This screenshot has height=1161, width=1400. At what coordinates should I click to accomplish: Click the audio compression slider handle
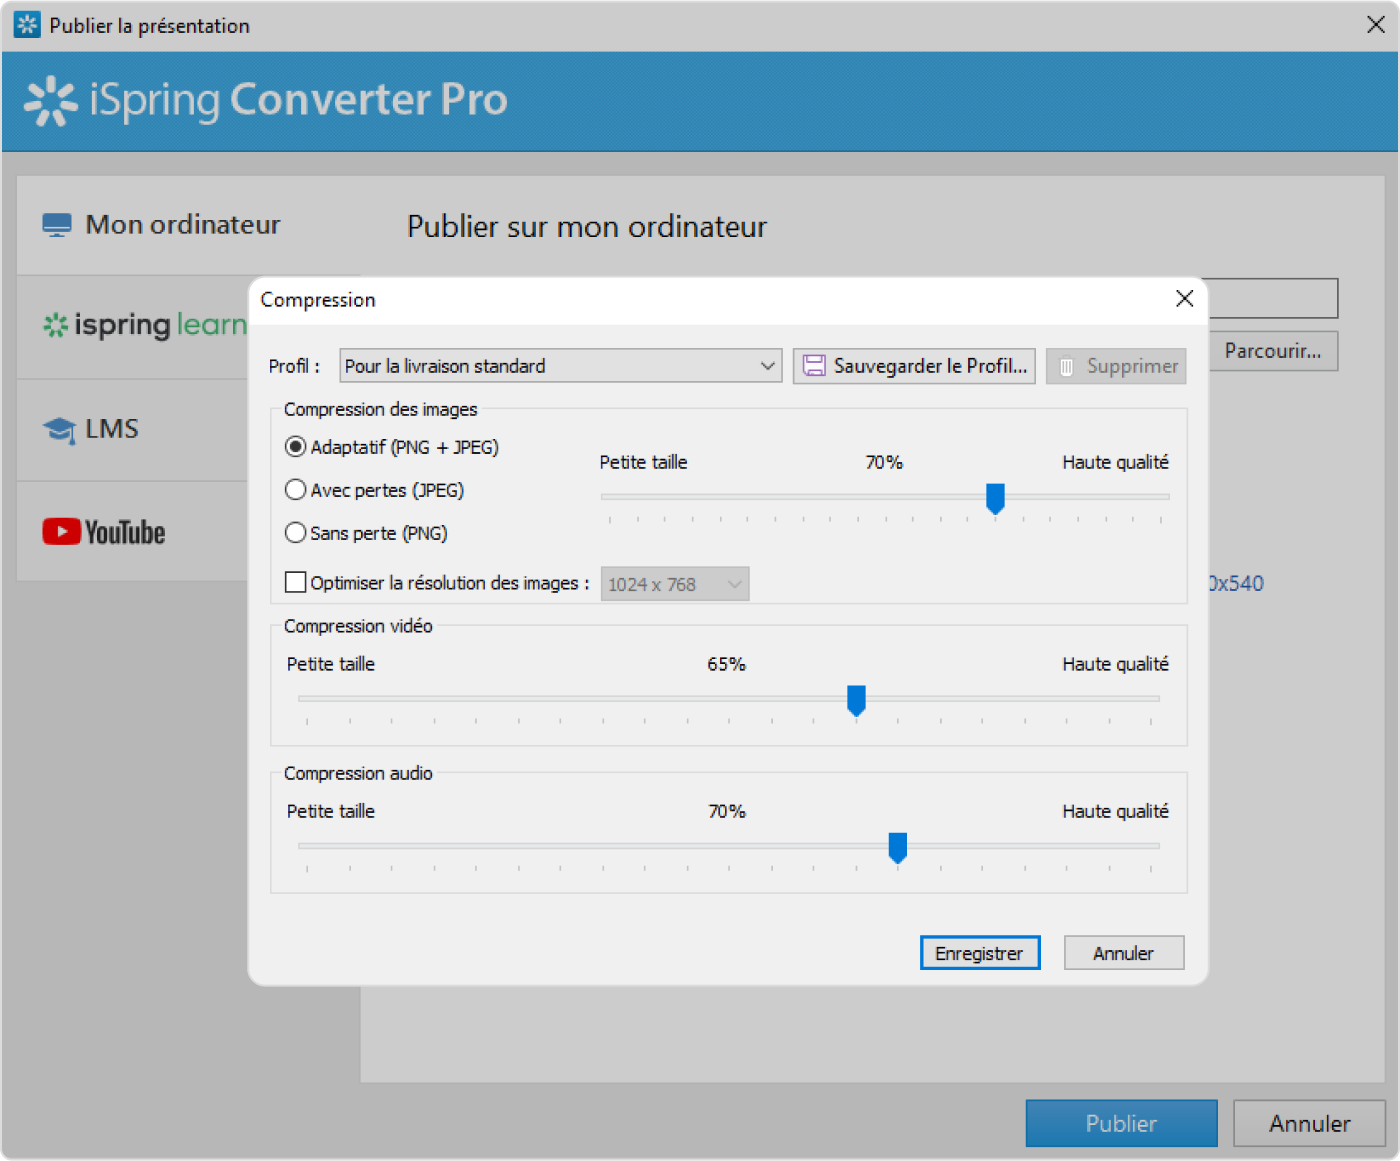coord(898,848)
